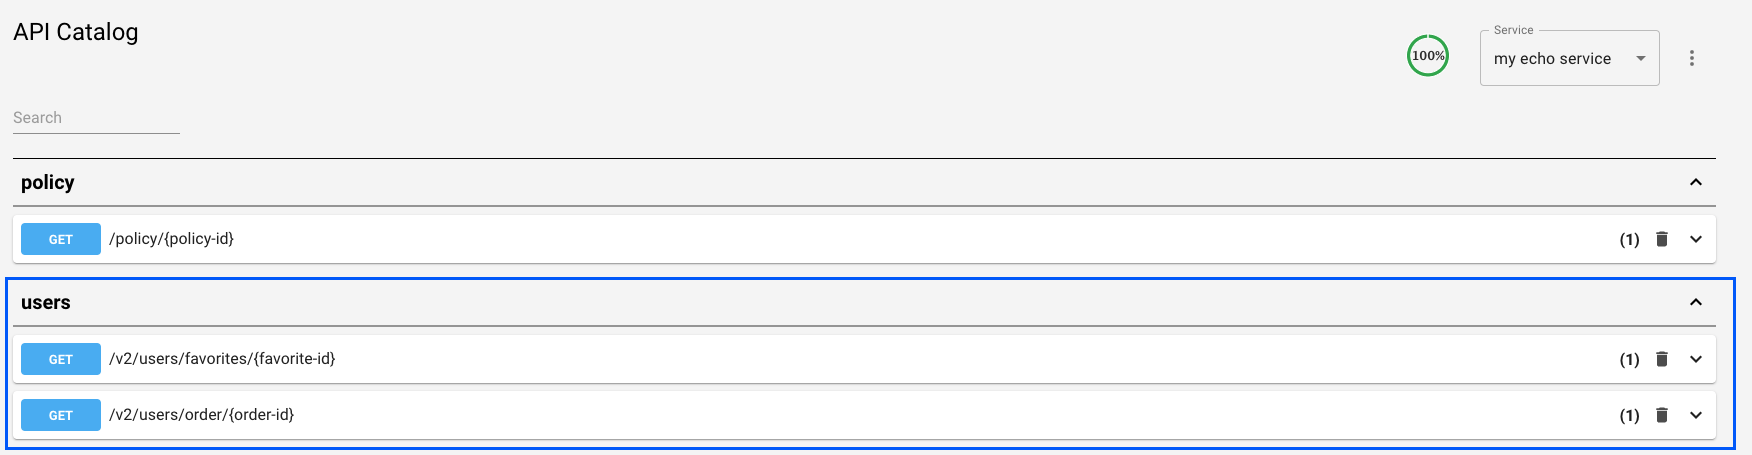Expand the /policy/{policy-id} row details

[x=1696, y=239]
